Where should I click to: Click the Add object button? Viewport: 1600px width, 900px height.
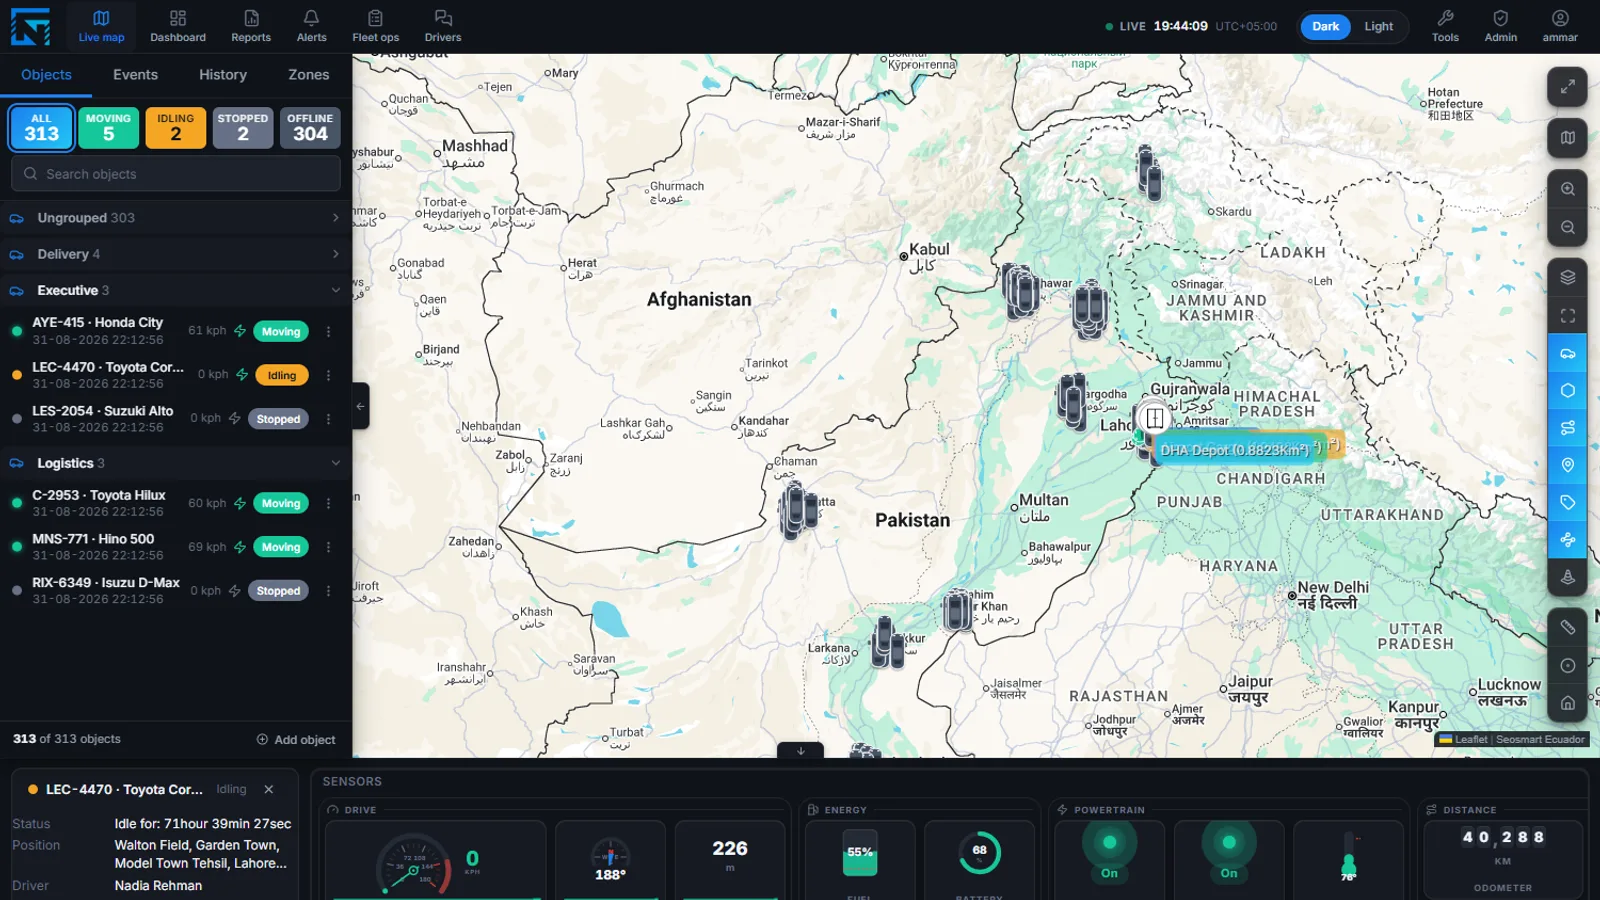point(296,740)
